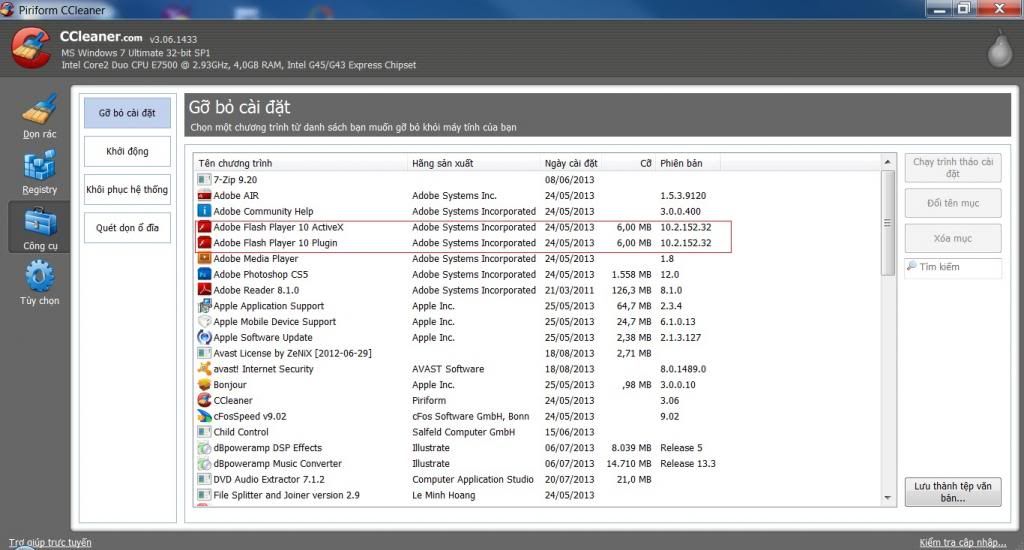
Task: Select the Adobe Photoshop CS5 icon
Action: (x=204, y=274)
